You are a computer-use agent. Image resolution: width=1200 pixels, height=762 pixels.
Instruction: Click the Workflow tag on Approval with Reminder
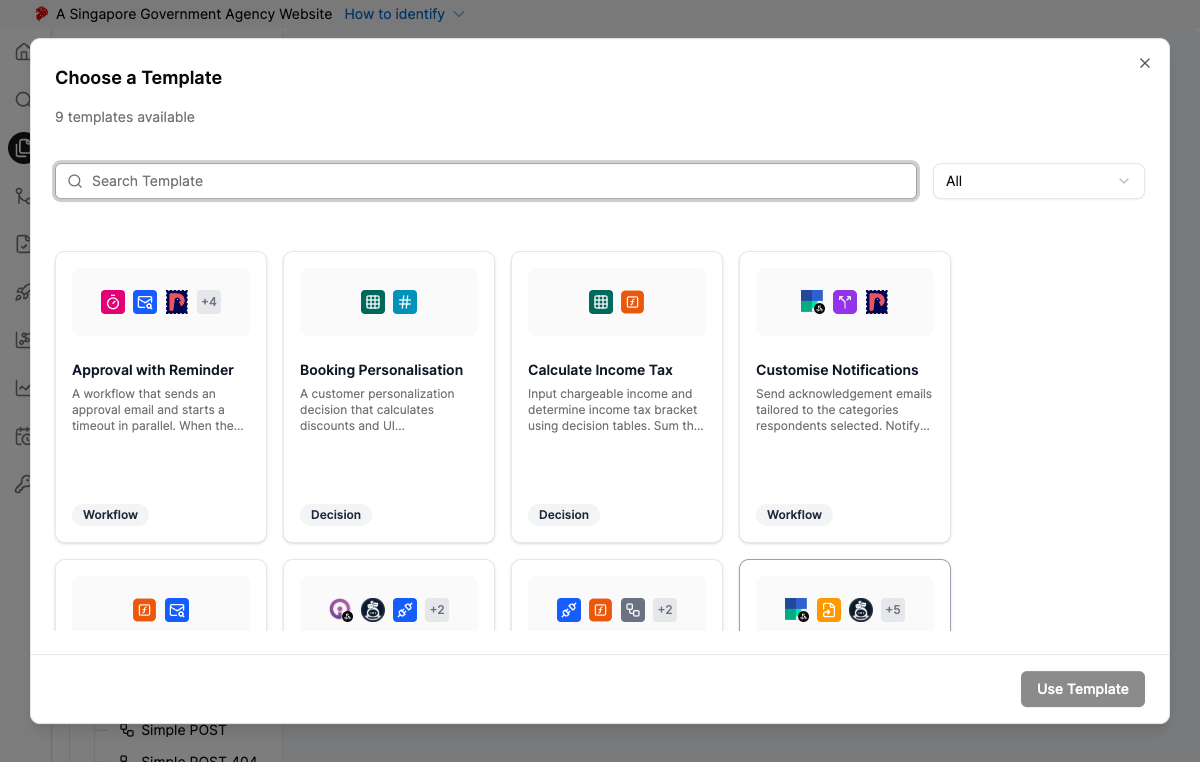pos(110,515)
